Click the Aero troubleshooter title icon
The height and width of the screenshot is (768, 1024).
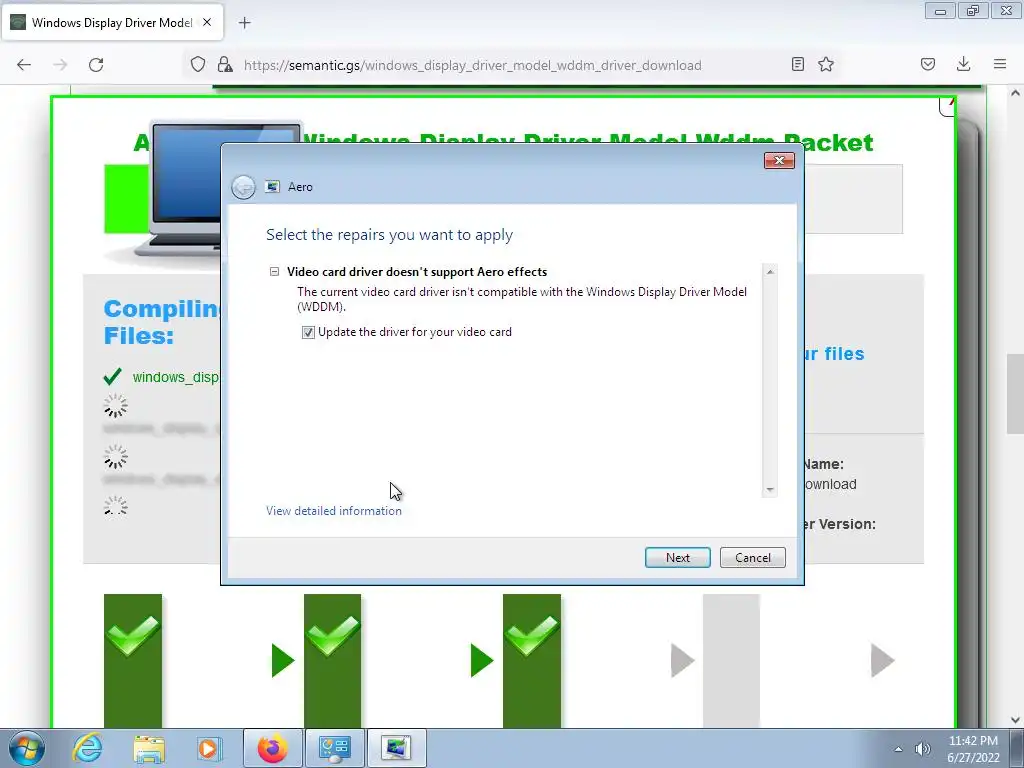pyautogui.click(x=272, y=187)
